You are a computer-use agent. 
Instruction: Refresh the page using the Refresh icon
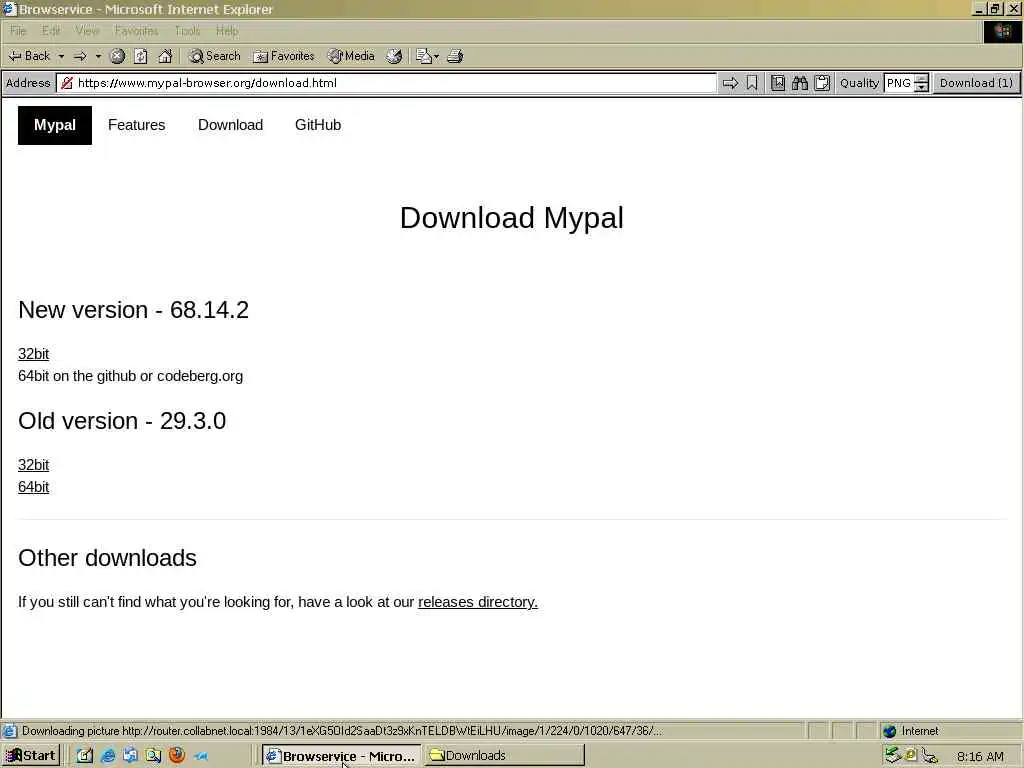click(141, 56)
